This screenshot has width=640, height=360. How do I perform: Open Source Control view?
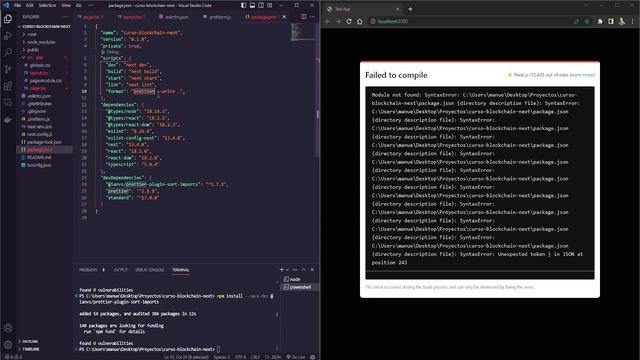point(8,69)
